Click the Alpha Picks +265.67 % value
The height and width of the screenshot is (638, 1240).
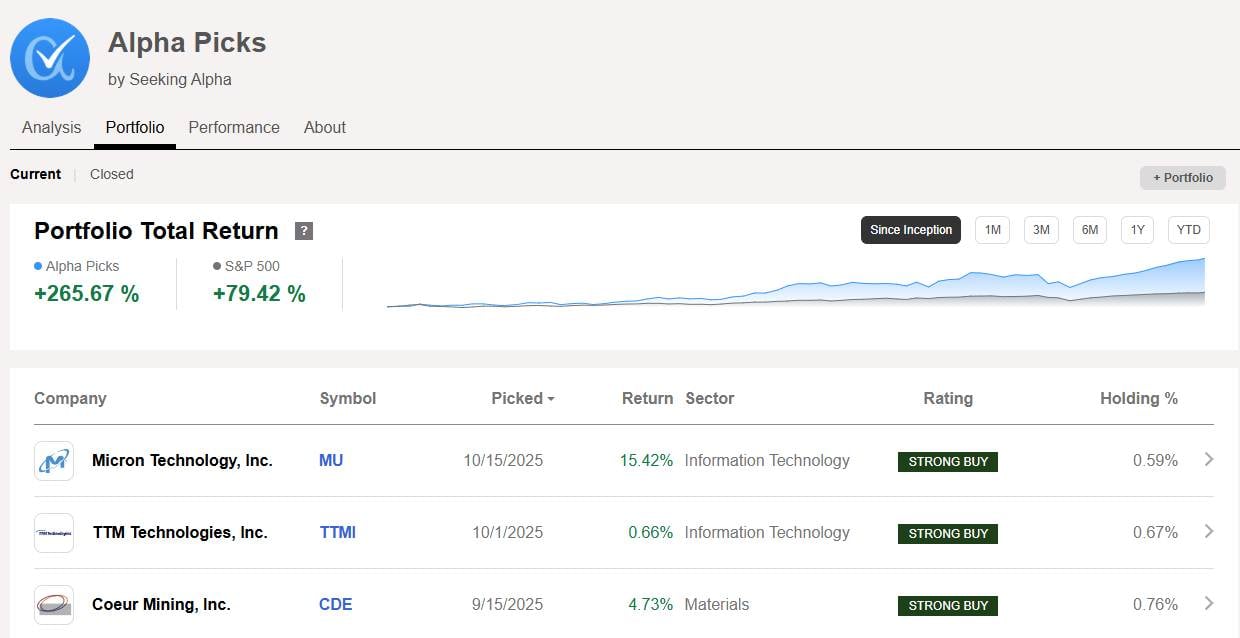87,294
